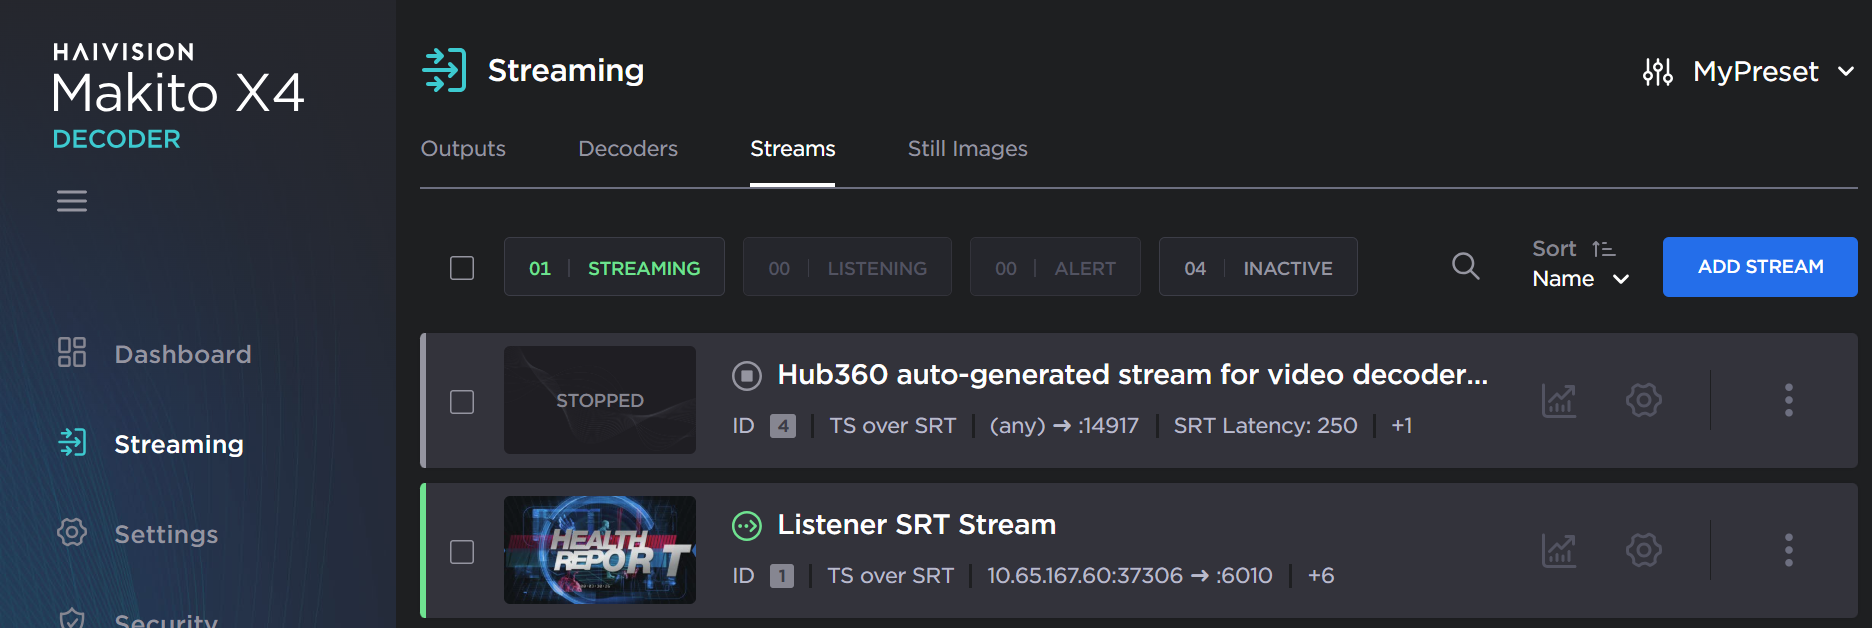
Task: Open settings gear for Hub360 stream
Action: (x=1644, y=400)
